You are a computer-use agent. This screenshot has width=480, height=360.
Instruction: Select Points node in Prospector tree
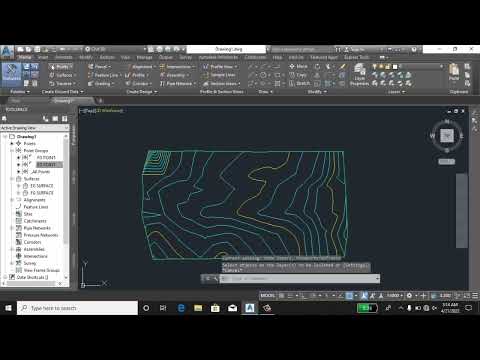[30, 144]
